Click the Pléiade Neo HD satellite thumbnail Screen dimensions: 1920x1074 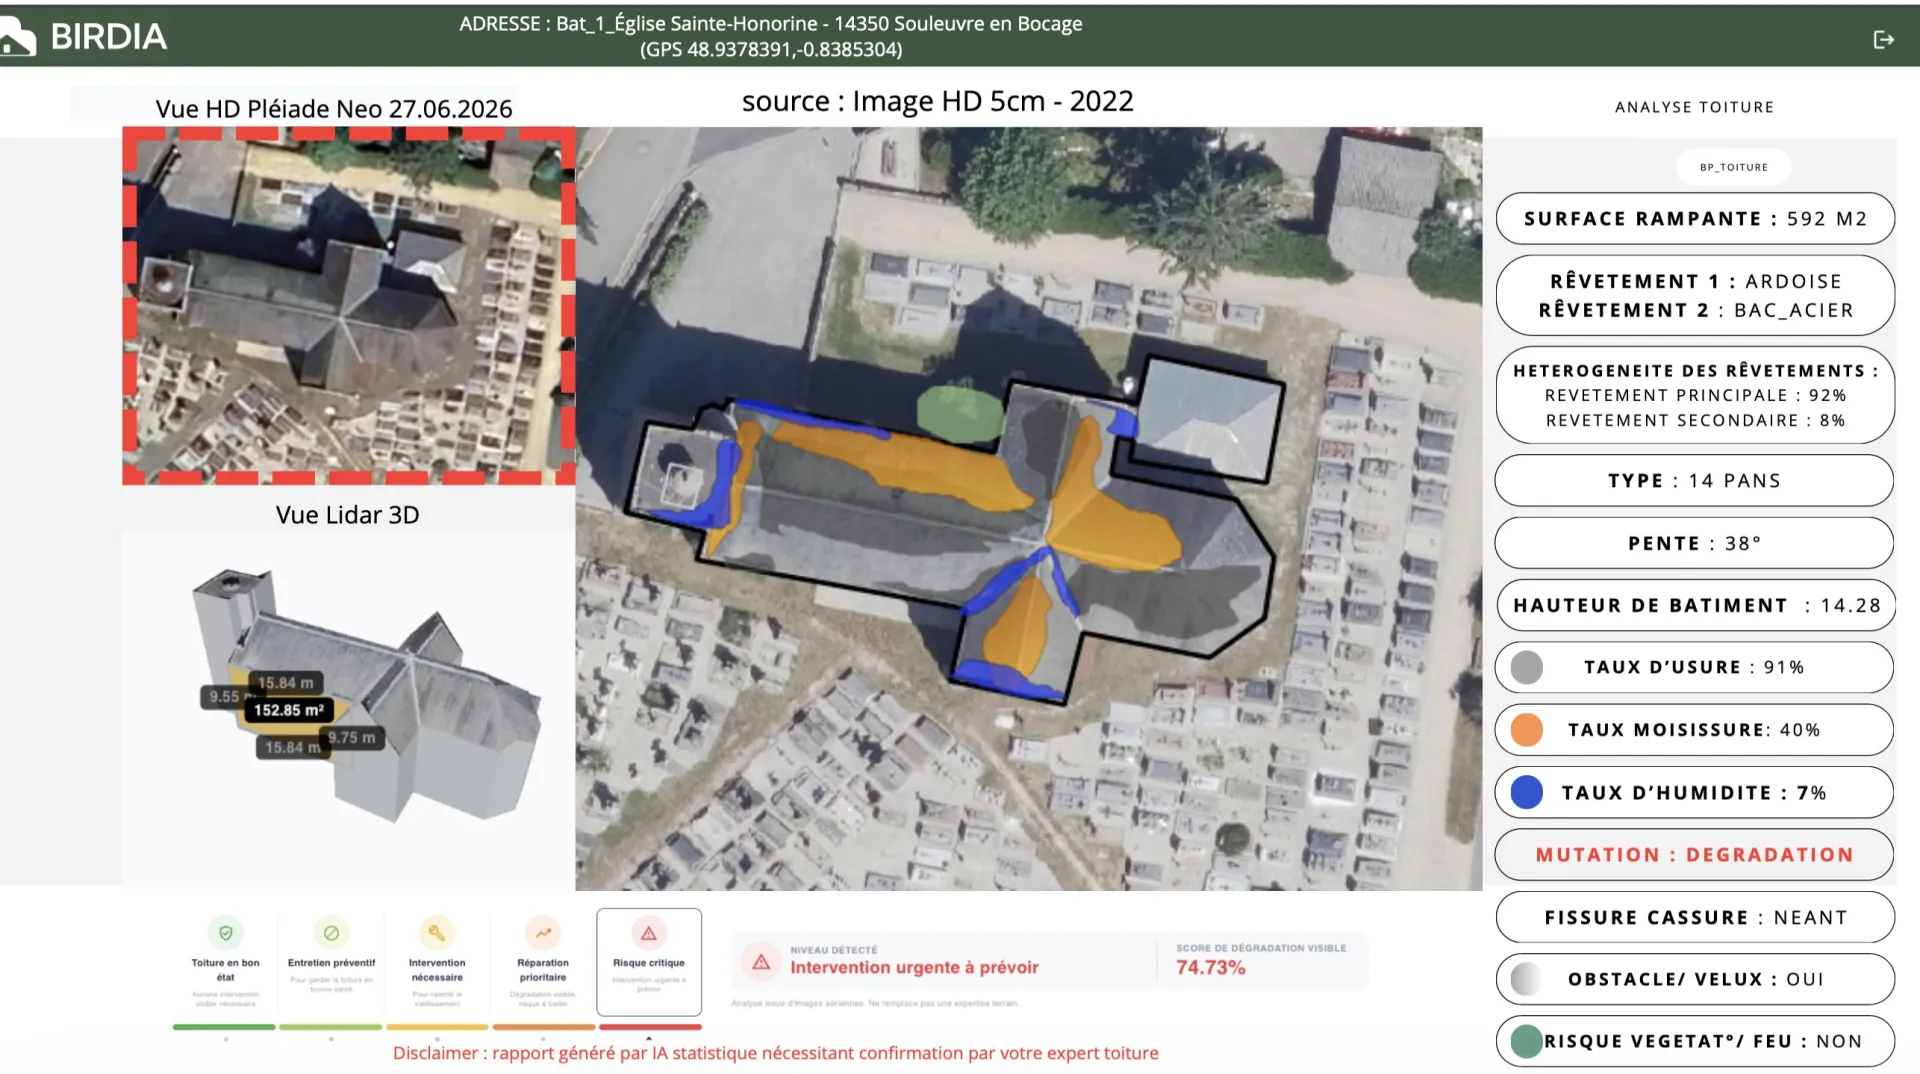(349, 306)
